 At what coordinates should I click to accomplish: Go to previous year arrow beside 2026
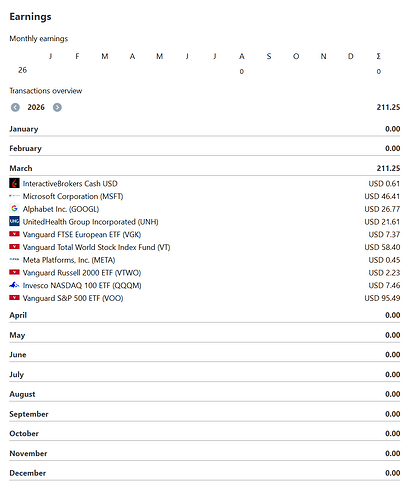15,107
